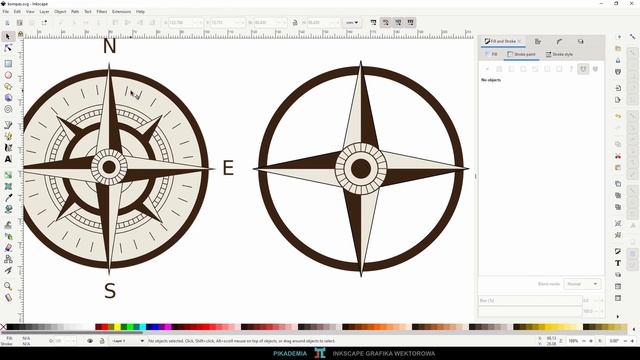Select the Selector arrow tool

[8, 36]
